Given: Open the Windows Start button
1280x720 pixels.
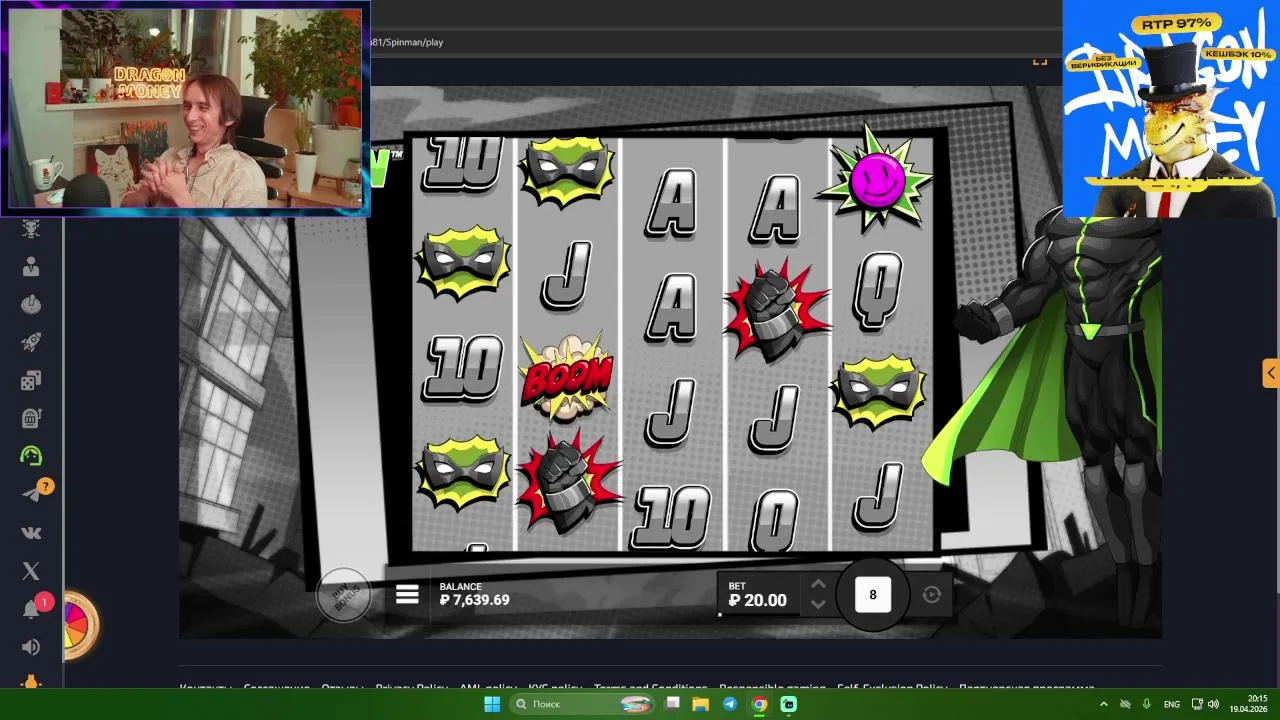Looking at the screenshot, I should tap(492, 704).
